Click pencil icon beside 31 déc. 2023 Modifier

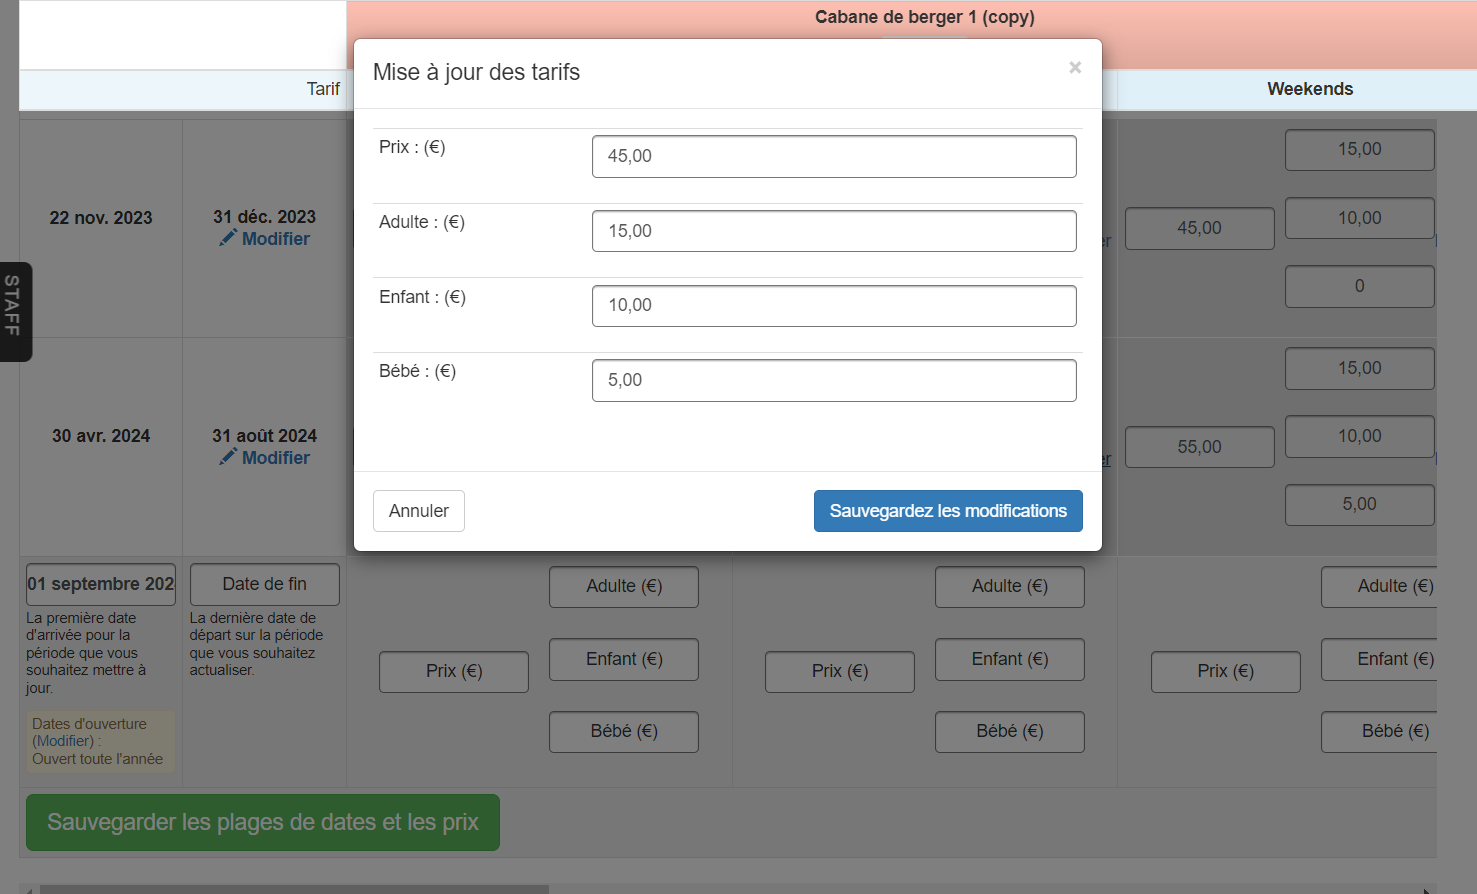point(228,237)
